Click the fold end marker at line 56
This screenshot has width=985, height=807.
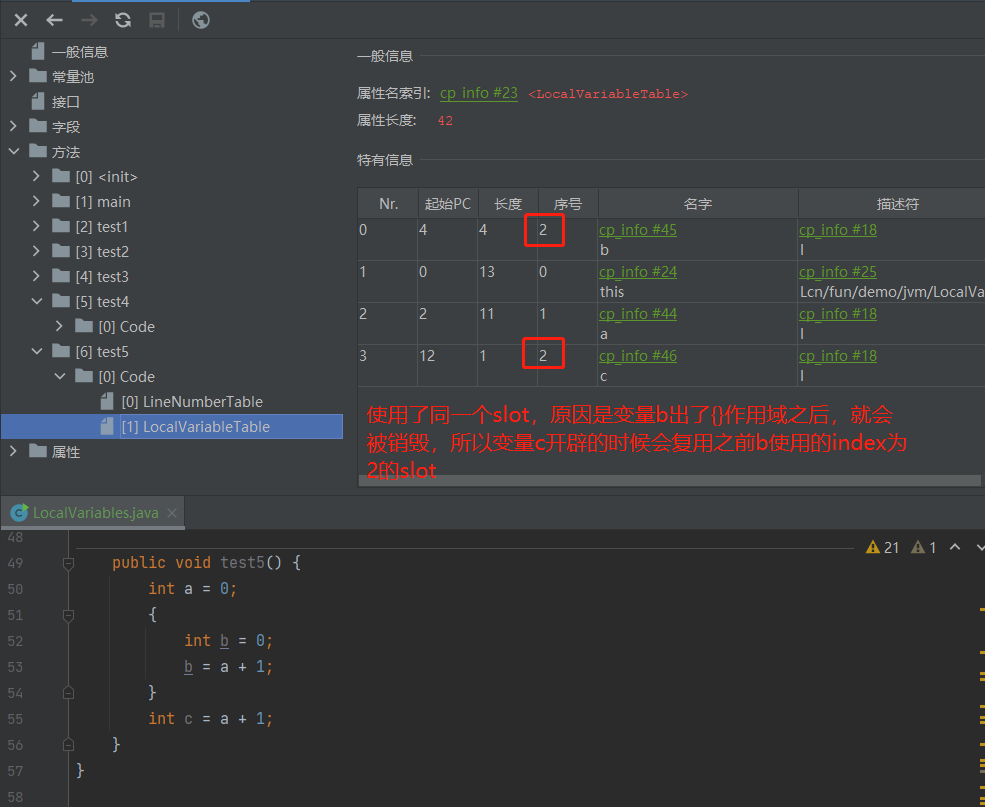(x=68, y=745)
